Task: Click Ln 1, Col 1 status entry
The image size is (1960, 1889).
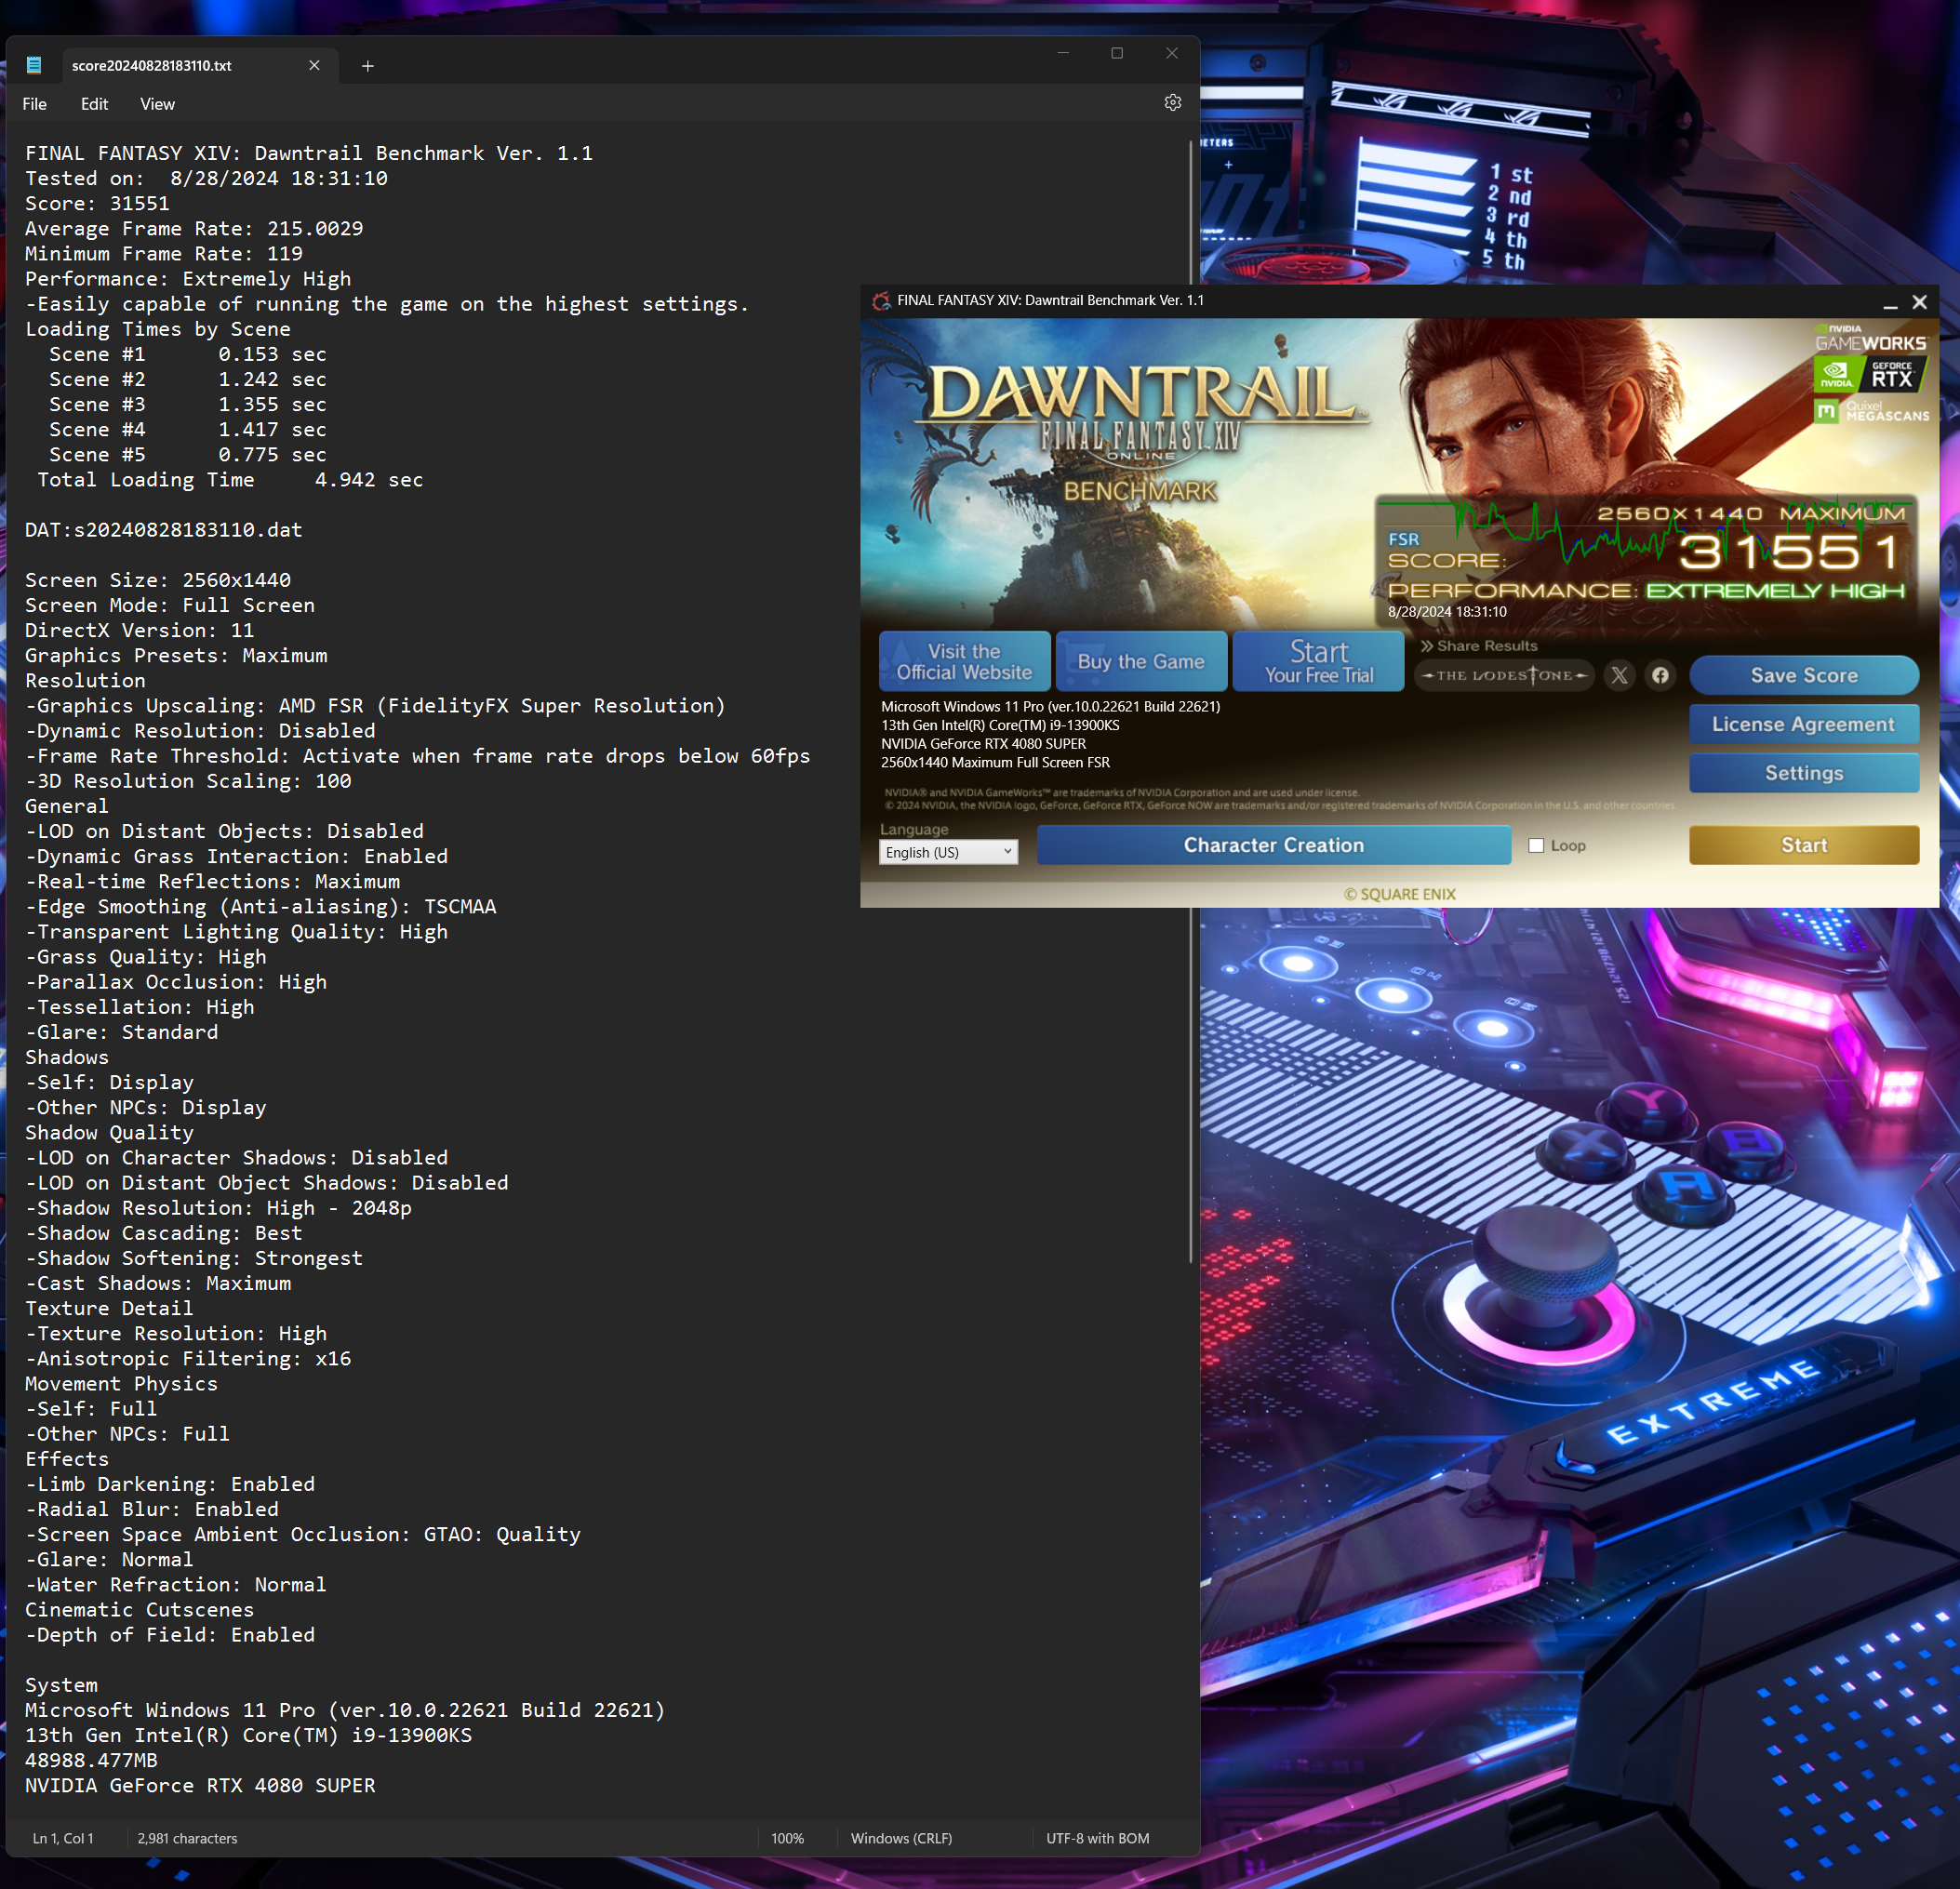Action: coord(63,1838)
